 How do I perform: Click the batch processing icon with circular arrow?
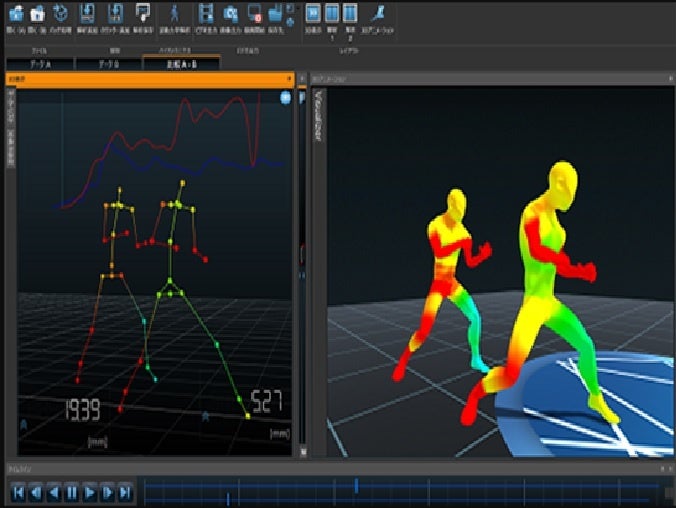(x=61, y=14)
